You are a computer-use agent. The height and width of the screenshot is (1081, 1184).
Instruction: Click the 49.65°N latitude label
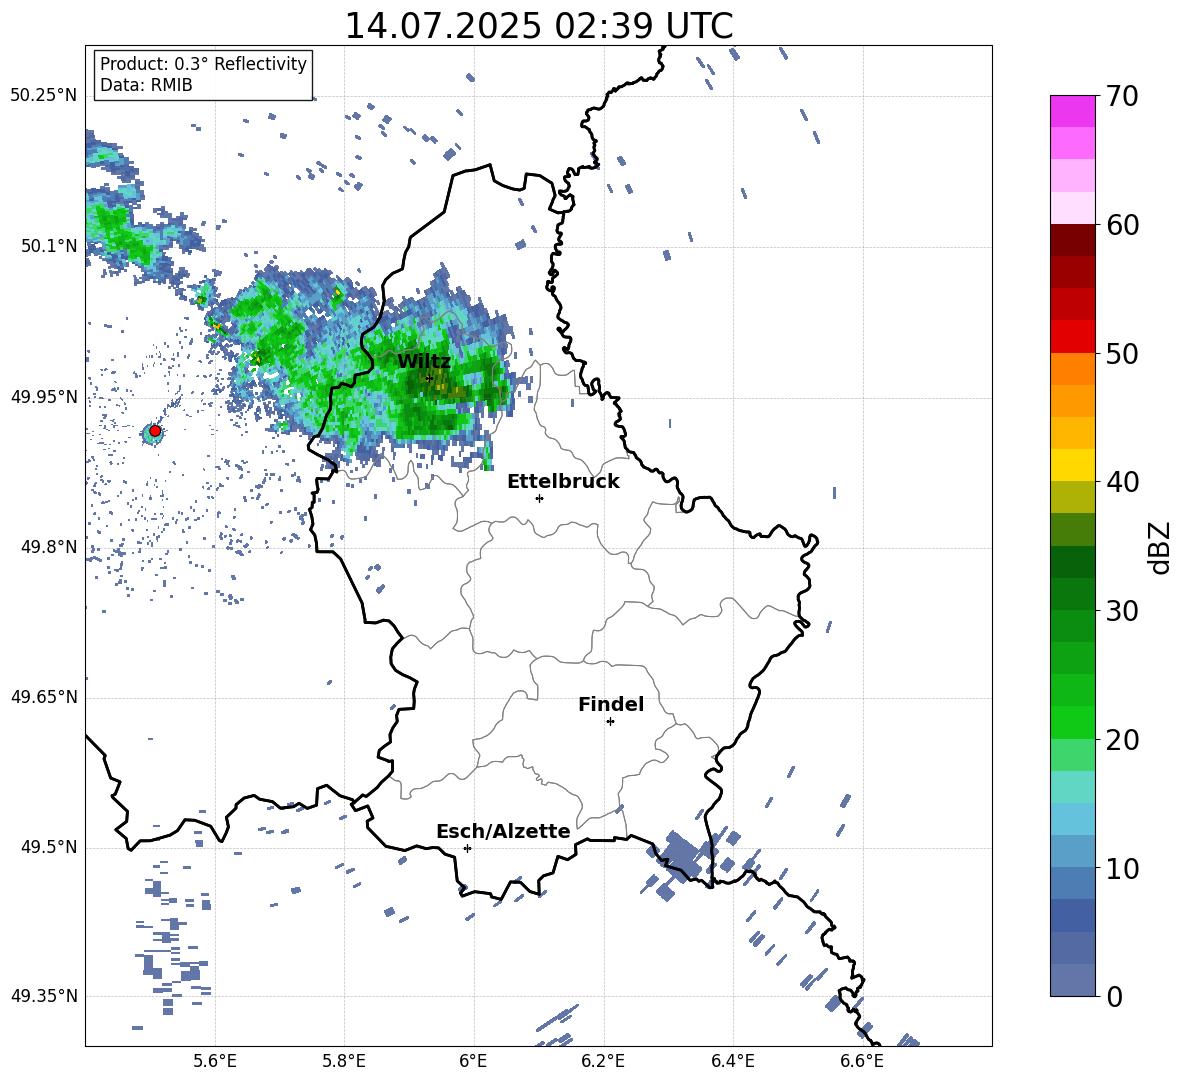coord(44,696)
